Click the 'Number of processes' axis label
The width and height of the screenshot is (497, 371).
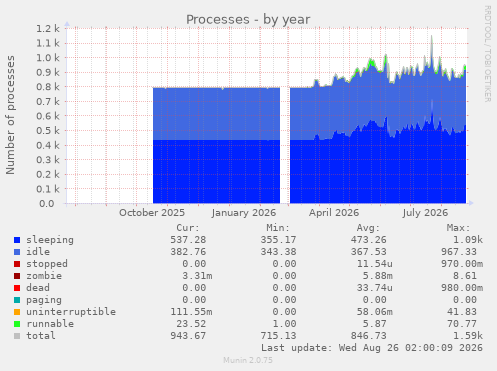[10, 115]
